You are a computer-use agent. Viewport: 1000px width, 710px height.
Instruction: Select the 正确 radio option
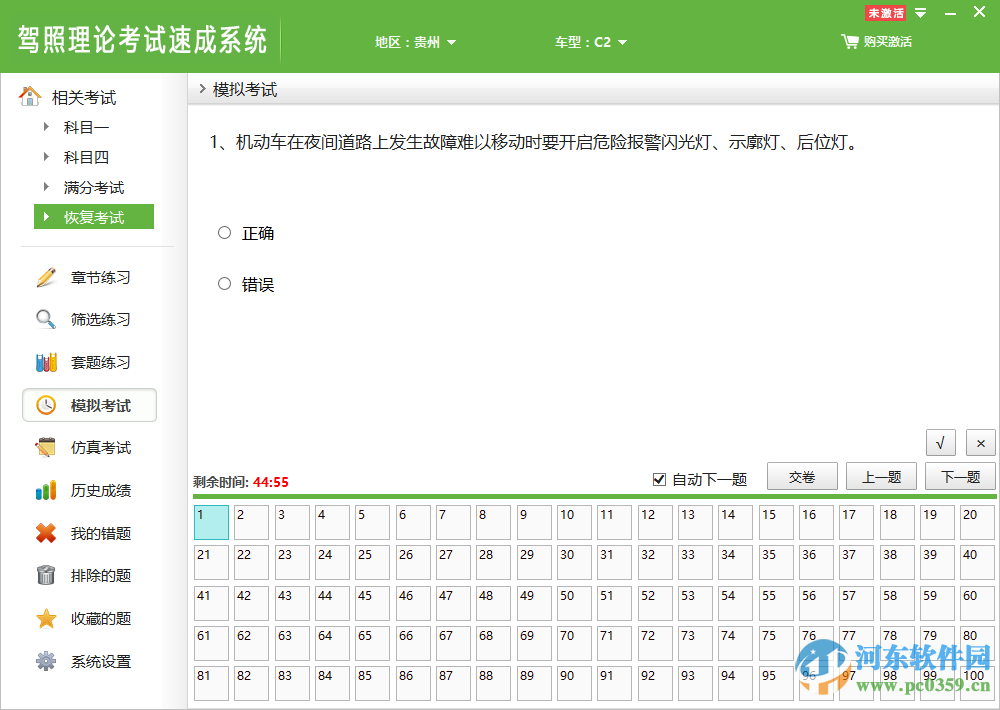click(x=224, y=233)
